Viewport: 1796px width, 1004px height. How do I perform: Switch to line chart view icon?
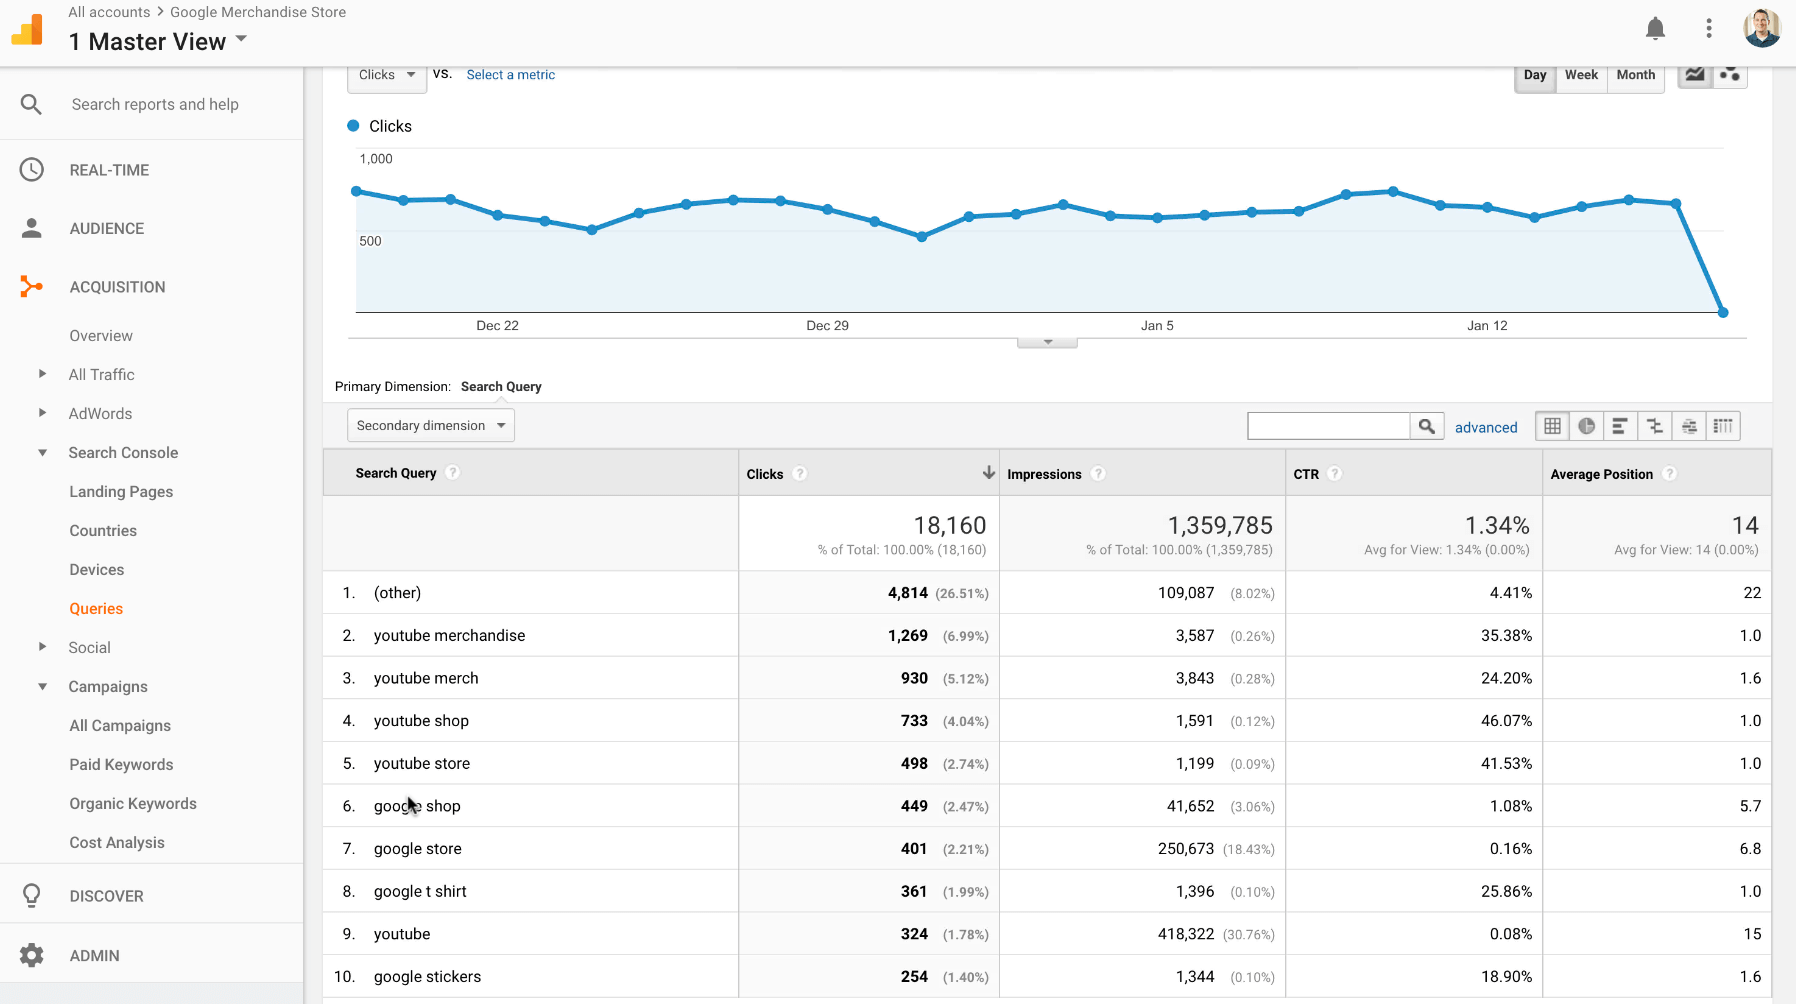pos(1695,75)
